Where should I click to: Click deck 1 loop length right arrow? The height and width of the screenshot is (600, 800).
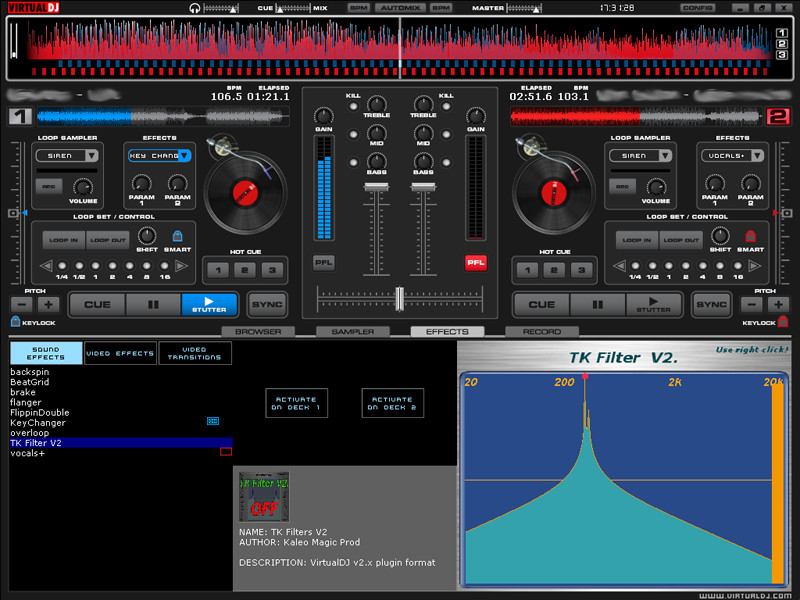[x=181, y=266]
